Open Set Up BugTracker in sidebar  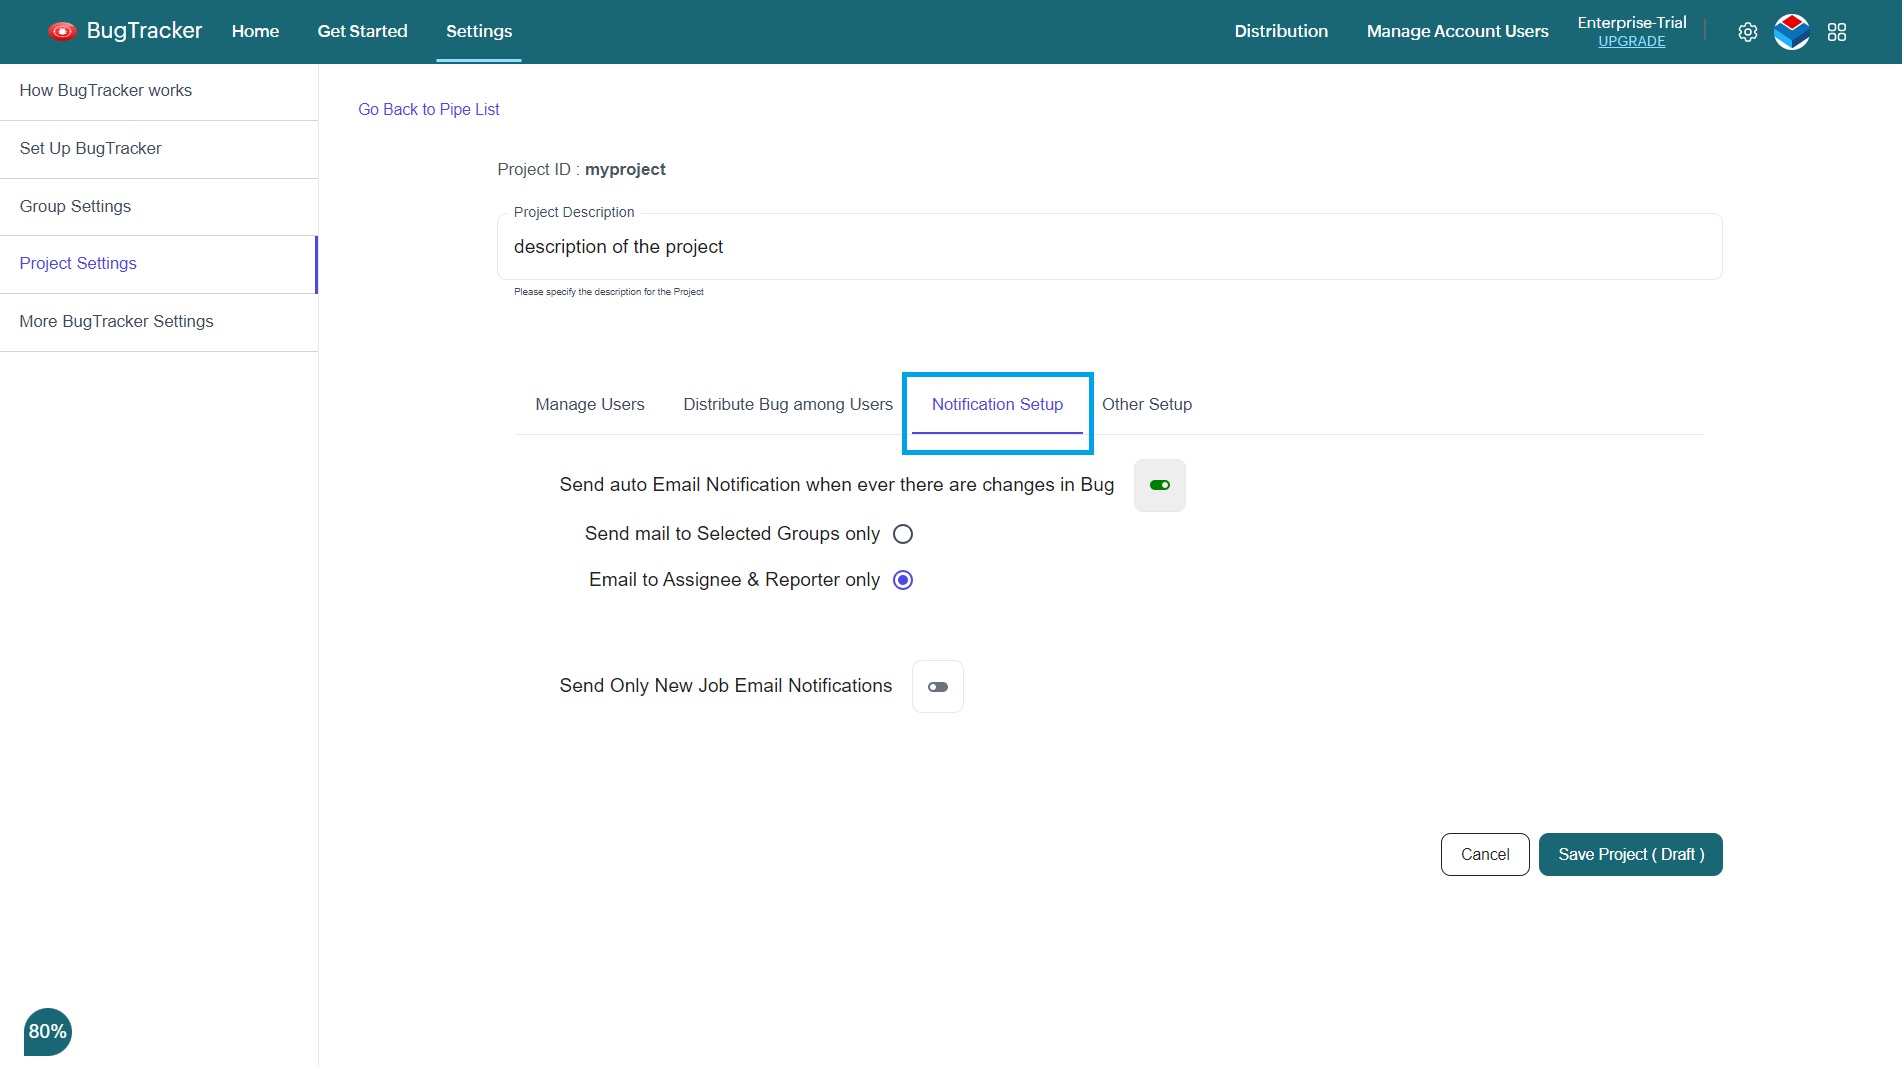[159, 149]
